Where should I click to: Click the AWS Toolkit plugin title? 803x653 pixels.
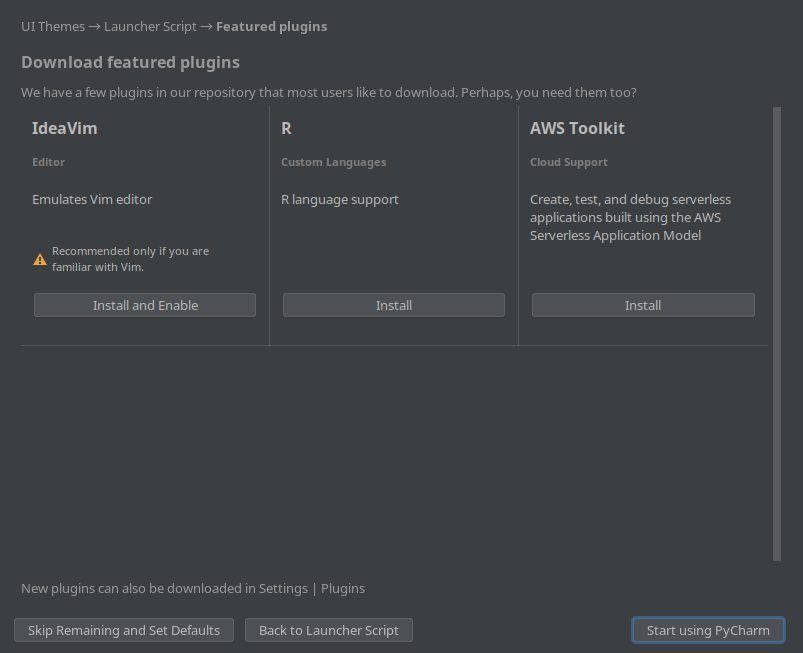click(577, 128)
